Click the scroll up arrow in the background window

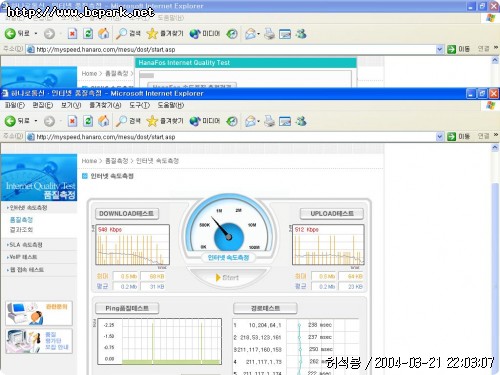click(x=495, y=60)
